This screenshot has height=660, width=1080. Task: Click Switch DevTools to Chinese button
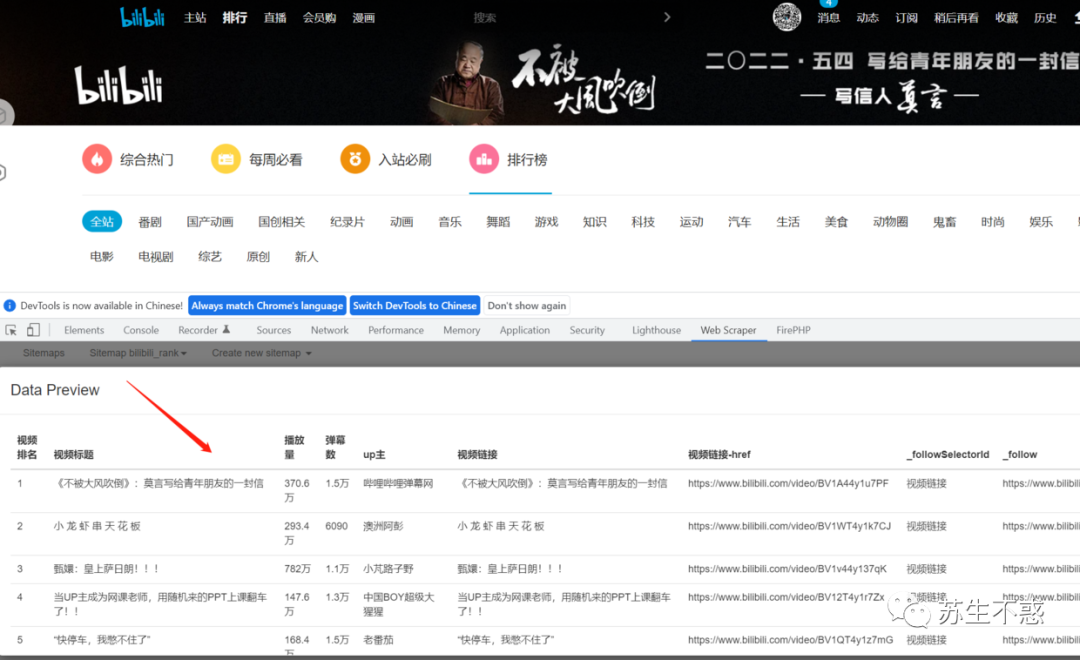(415, 305)
